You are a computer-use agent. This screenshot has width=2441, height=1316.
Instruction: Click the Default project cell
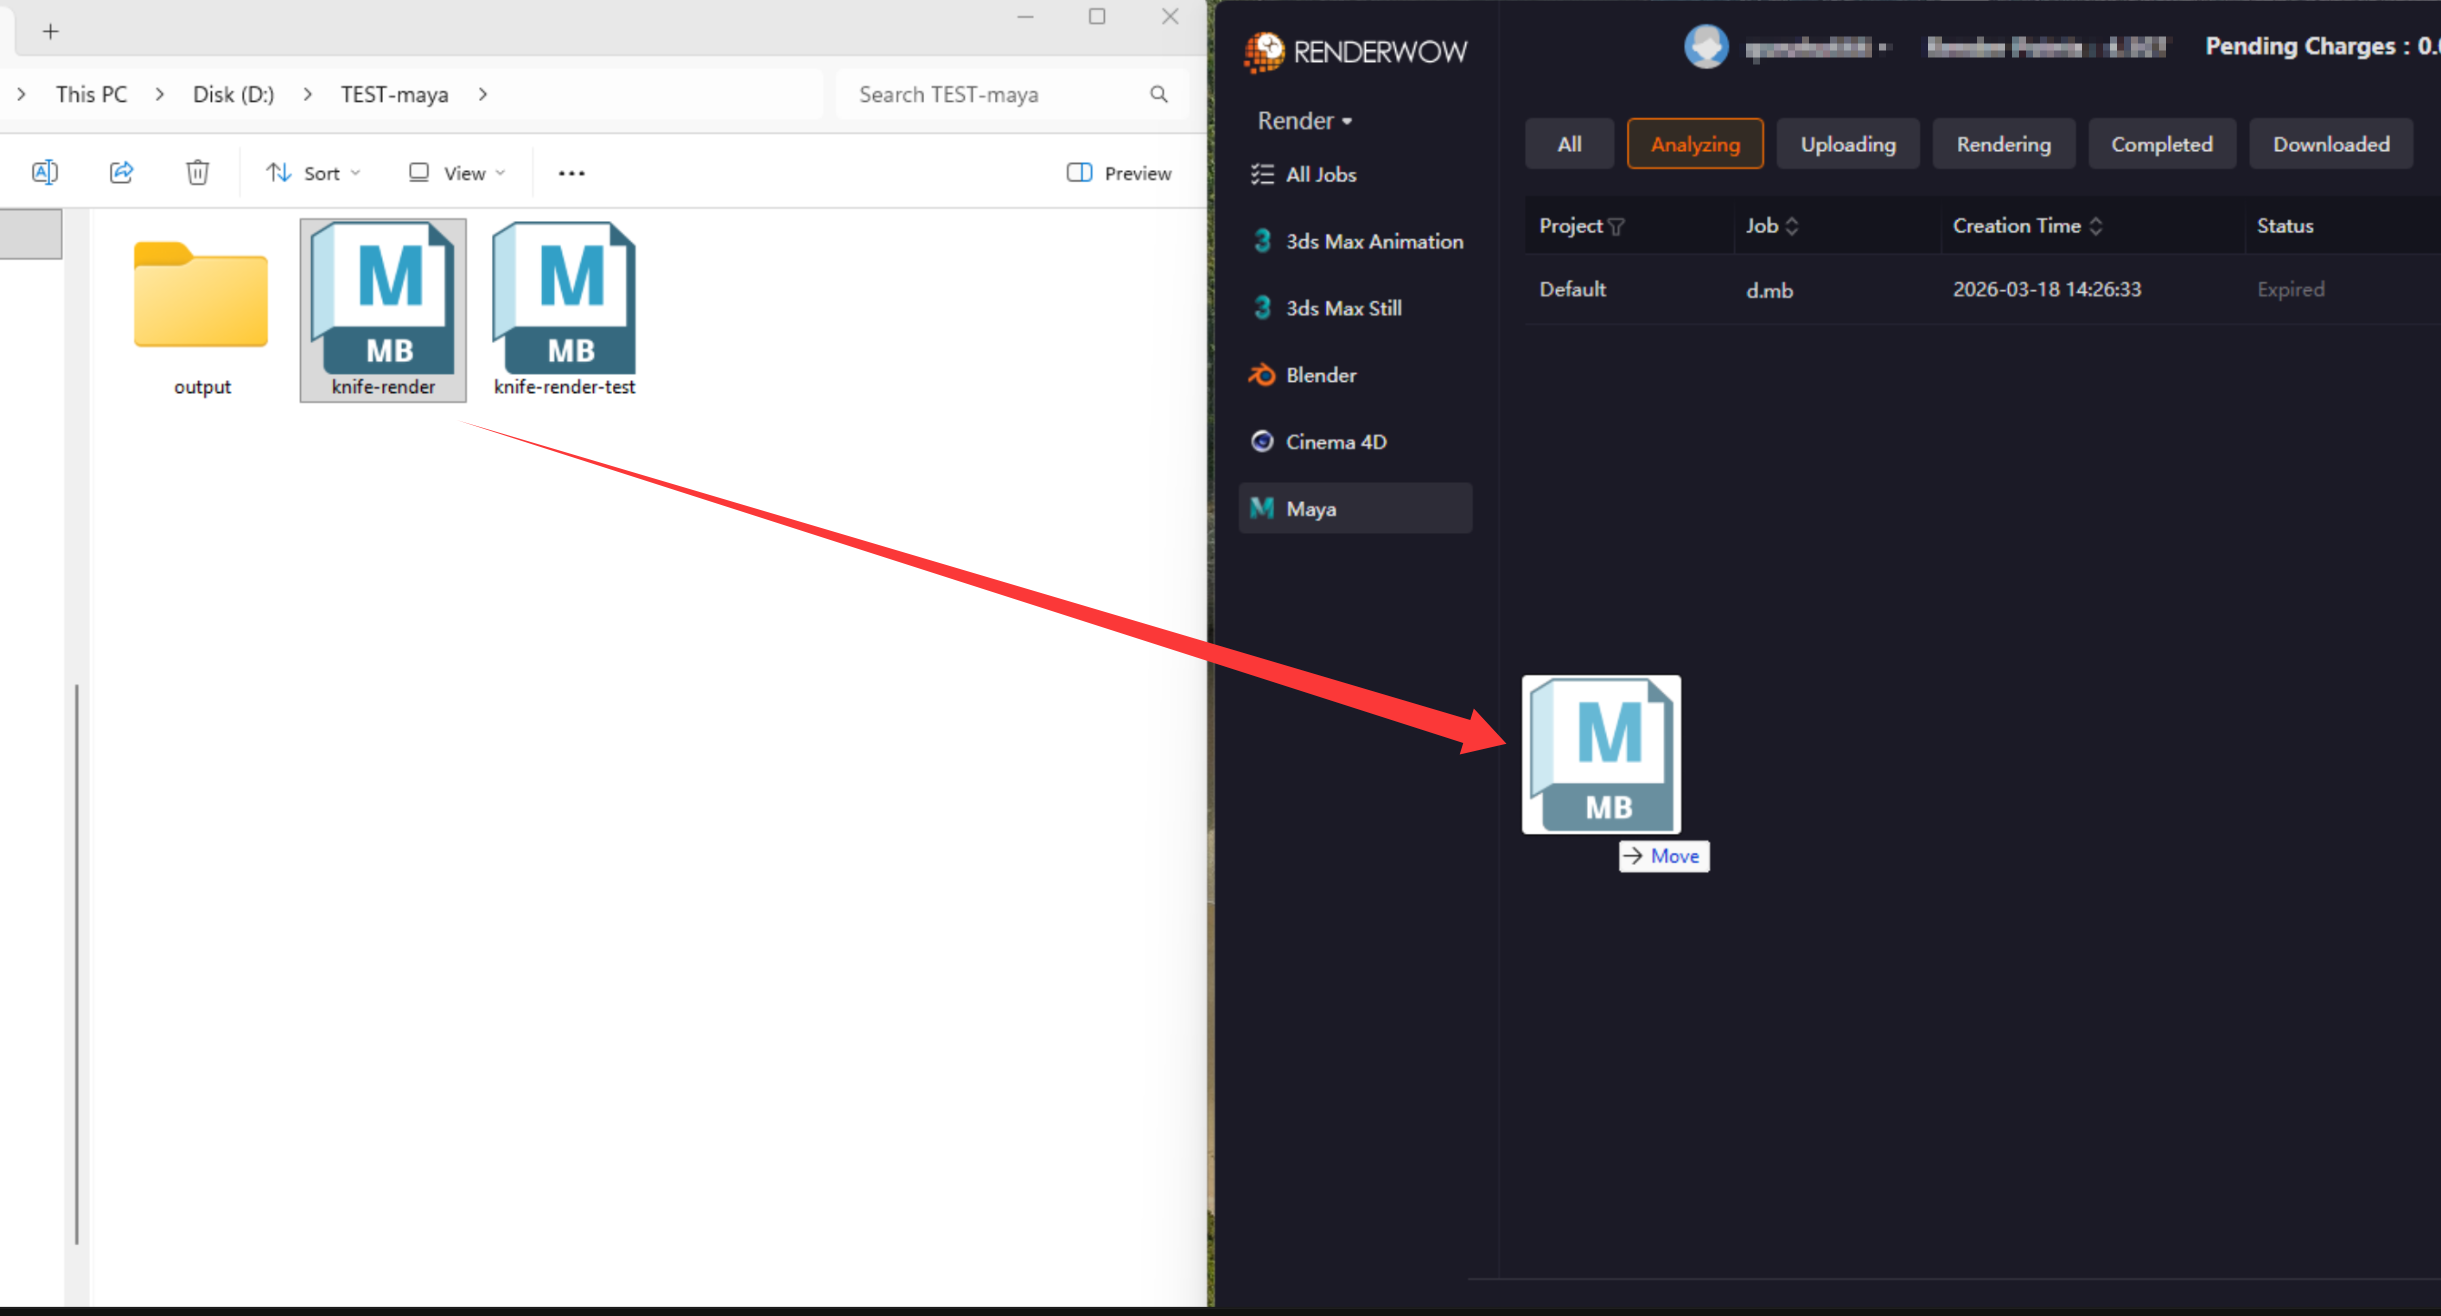1572,289
